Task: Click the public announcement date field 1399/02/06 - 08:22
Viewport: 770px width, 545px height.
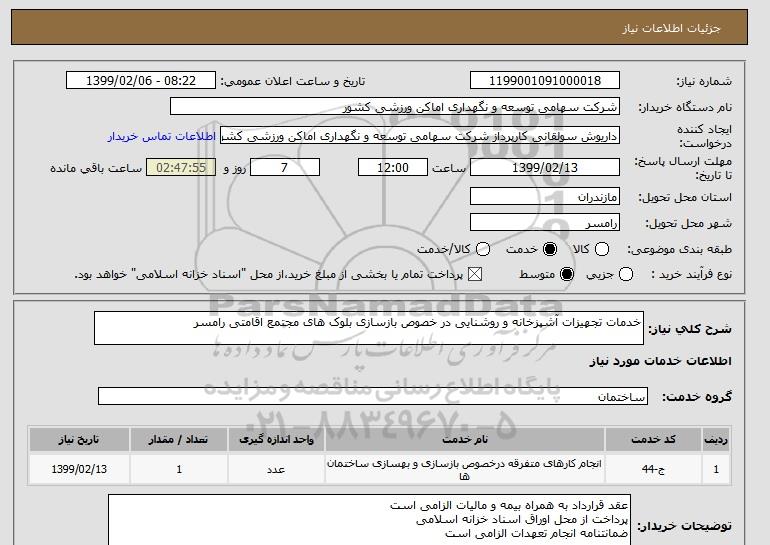Action: (x=141, y=81)
